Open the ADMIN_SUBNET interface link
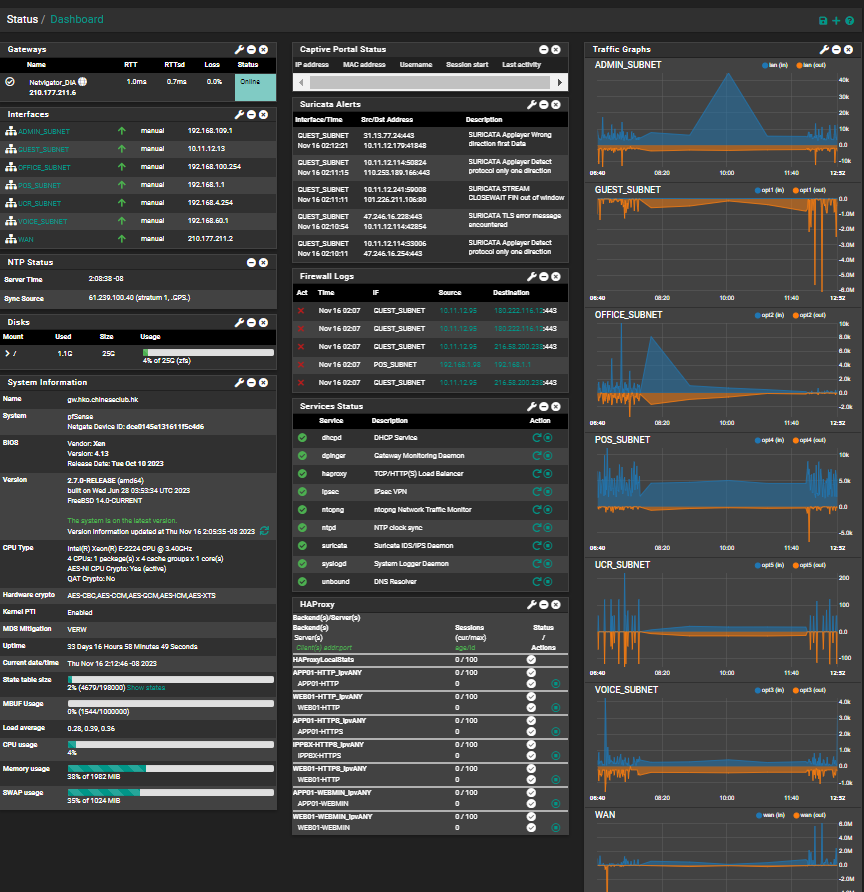864x892 pixels. [44, 131]
